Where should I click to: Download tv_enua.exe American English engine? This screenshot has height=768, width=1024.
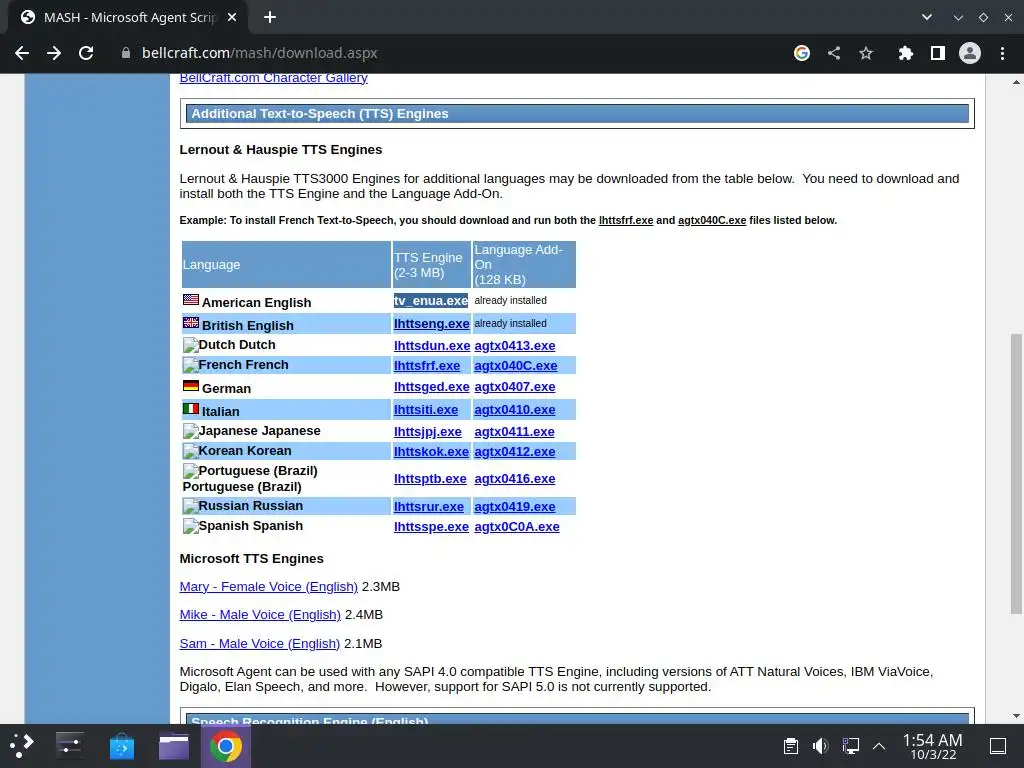point(431,300)
